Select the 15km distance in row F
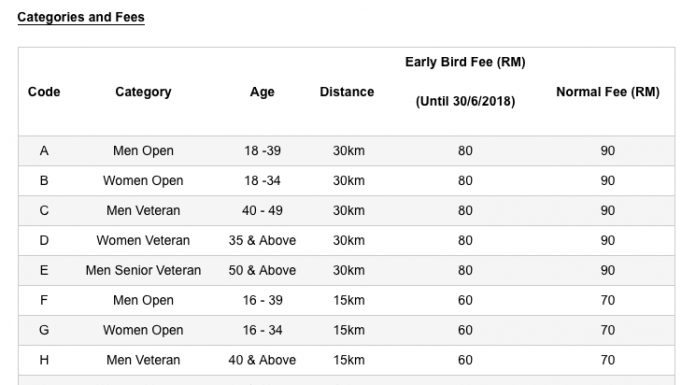The image size is (696, 385). [x=349, y=300]
